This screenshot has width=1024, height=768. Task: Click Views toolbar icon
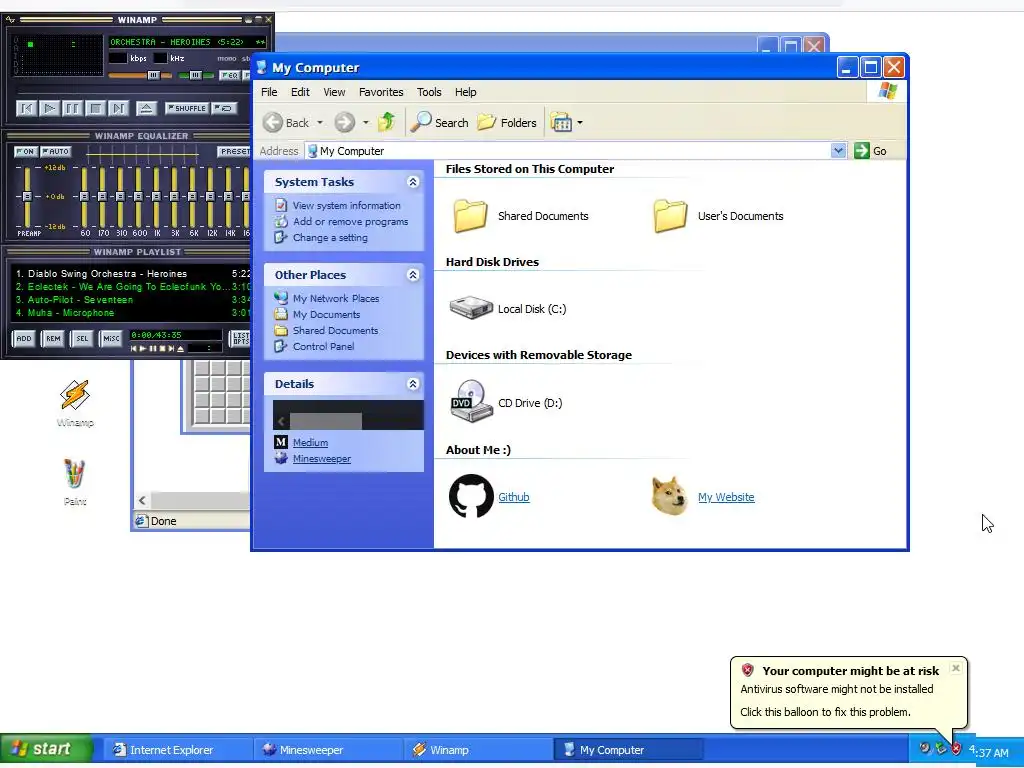pyautogui.click(x=561, y=122)
